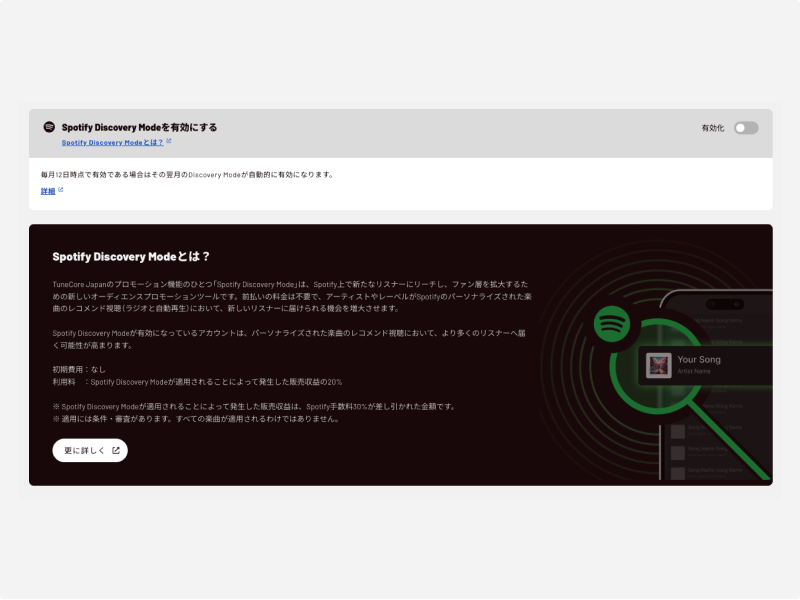Click the dark panel heading Spotify Discovery Modeとは？
The width and height of the screenshot is (800, 600).
(131, 256)
